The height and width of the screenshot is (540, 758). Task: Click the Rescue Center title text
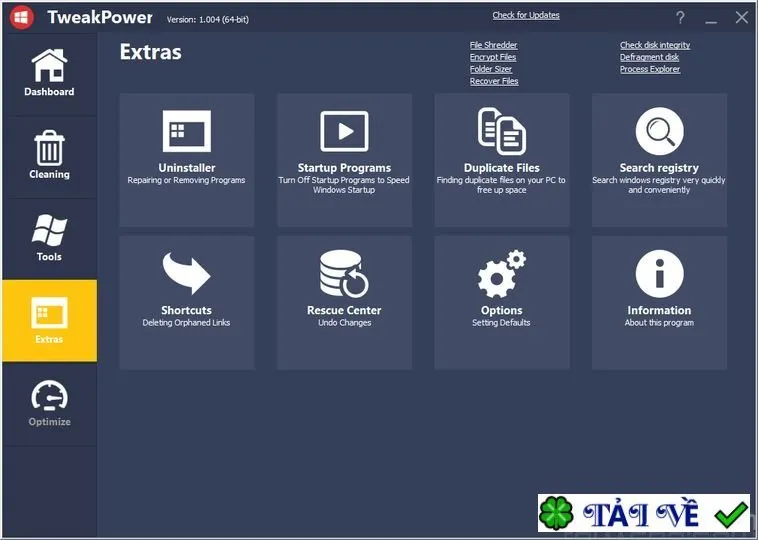(344, 310)
